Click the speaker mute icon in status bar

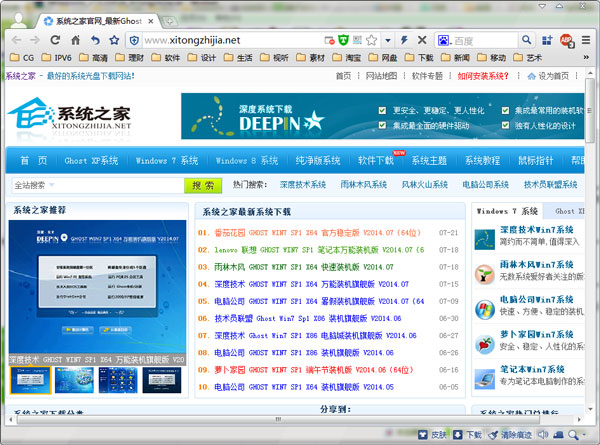coord(543,435)
